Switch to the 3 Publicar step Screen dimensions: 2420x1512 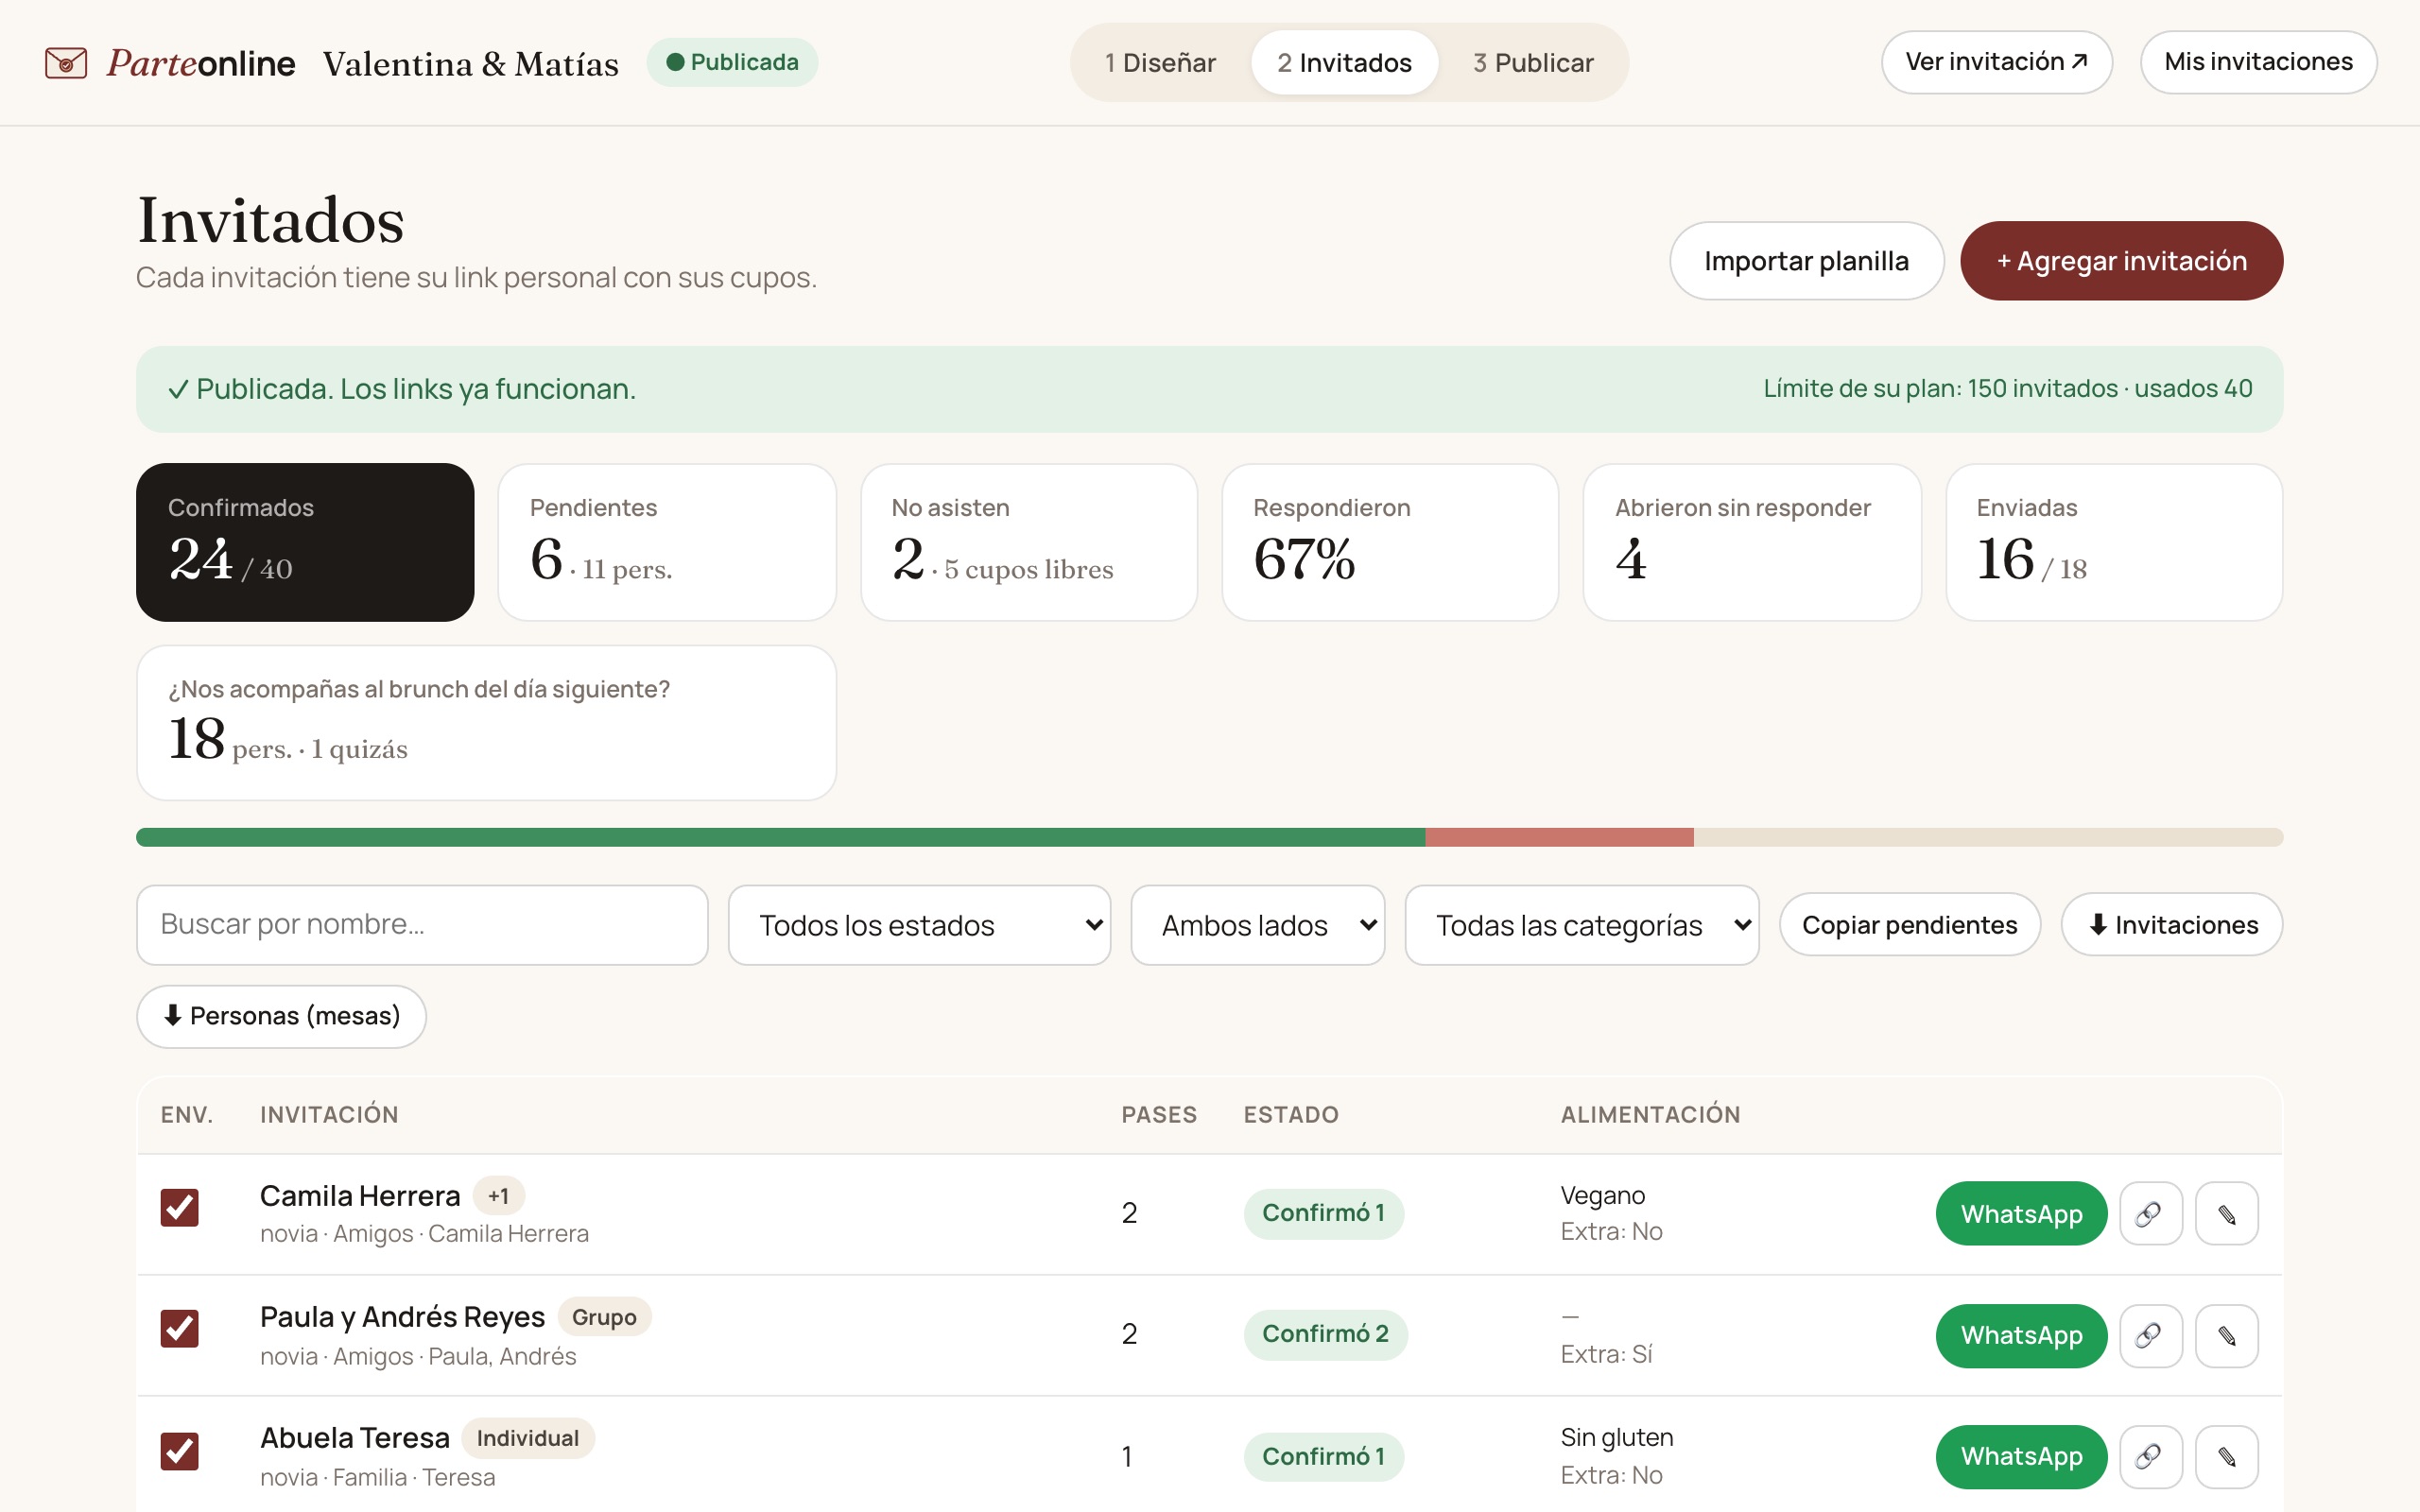pos(1533,63)
